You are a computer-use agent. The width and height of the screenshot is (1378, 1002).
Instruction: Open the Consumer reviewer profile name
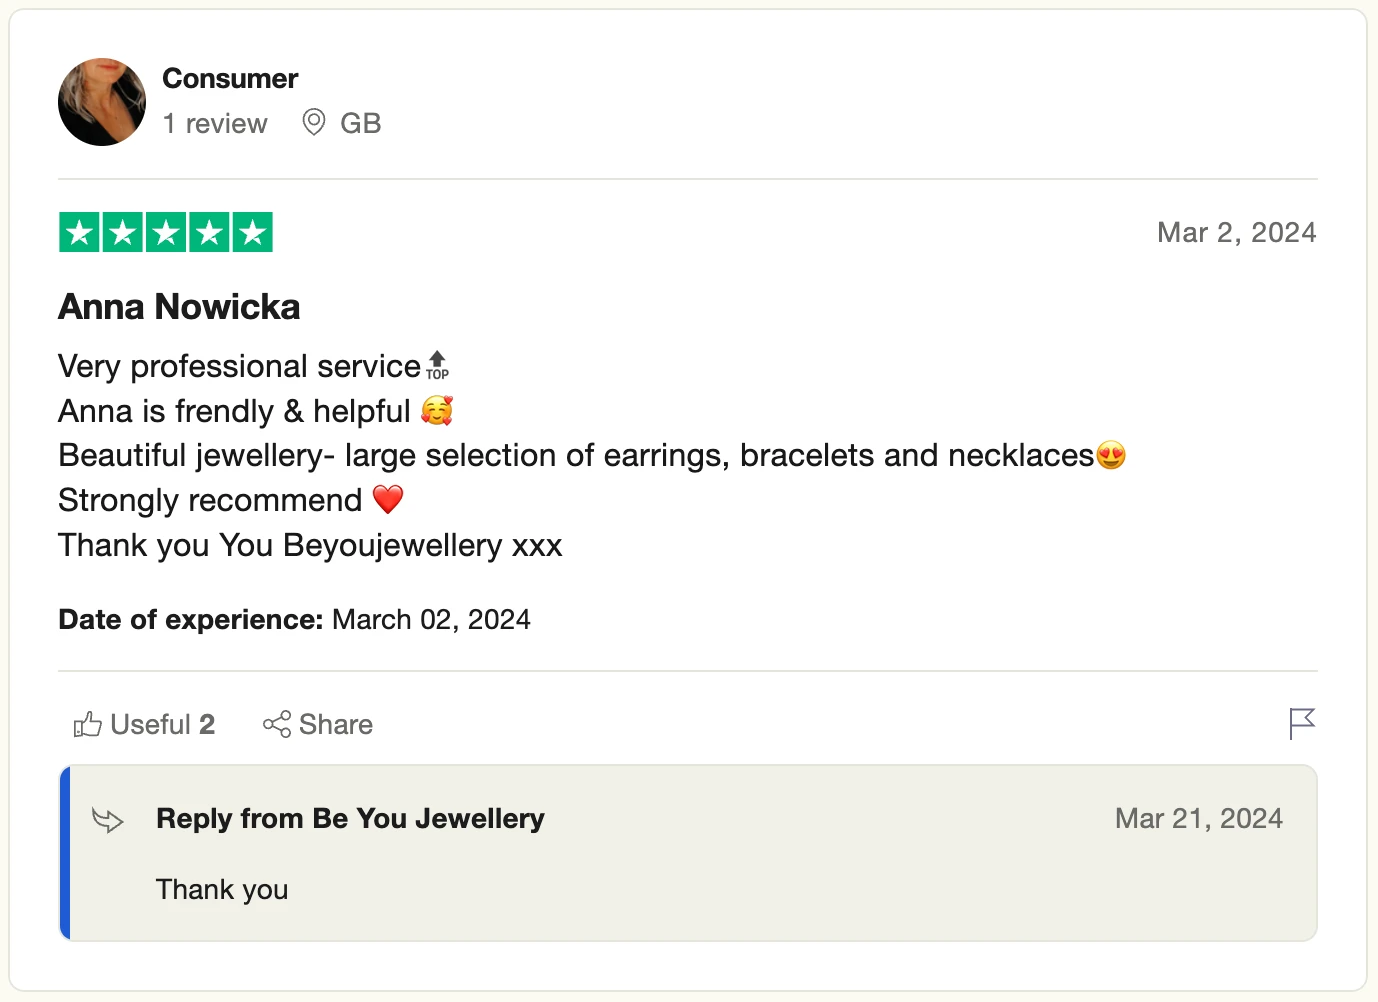click(230, 79)
